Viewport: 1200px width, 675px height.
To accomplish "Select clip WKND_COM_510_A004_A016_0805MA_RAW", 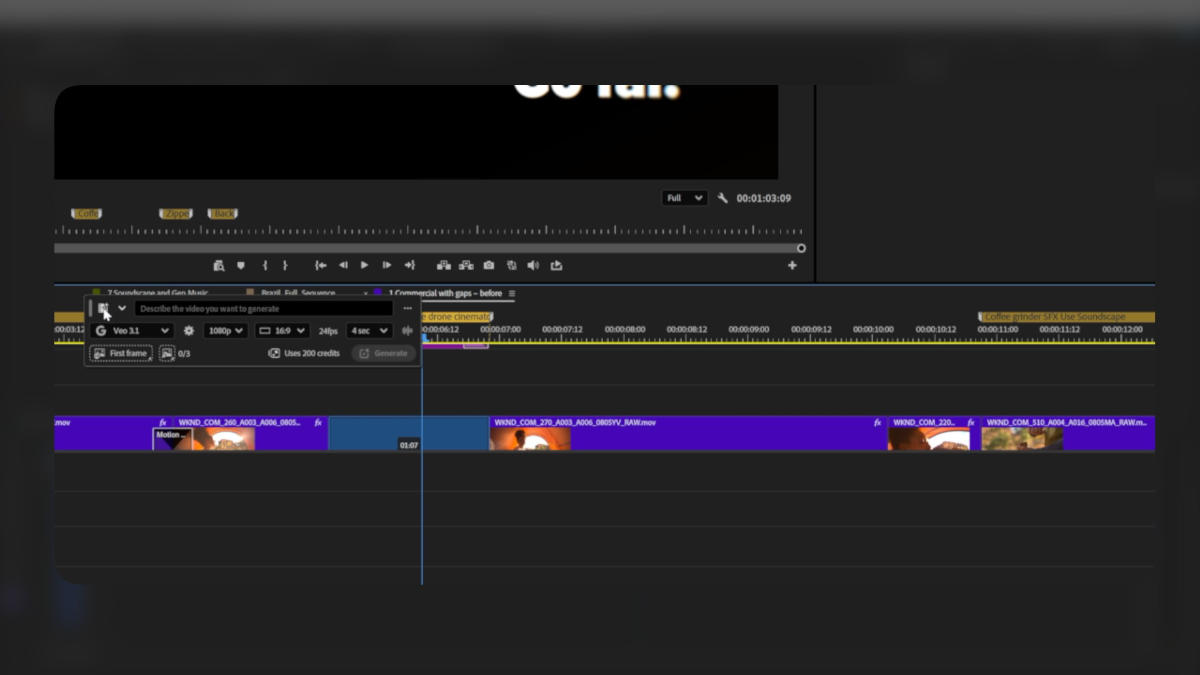I will (x=1068, y=433).
